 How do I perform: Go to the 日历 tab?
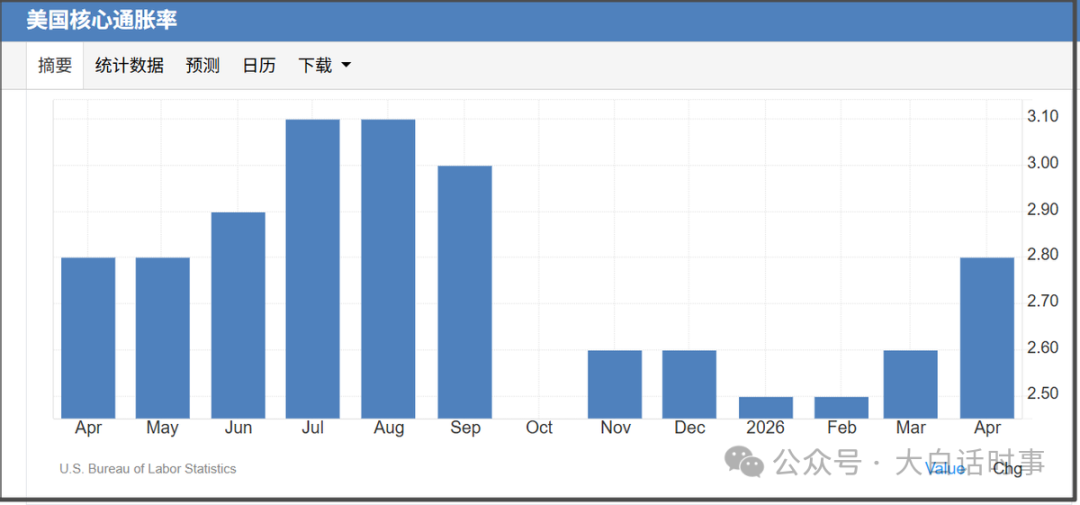259,65
